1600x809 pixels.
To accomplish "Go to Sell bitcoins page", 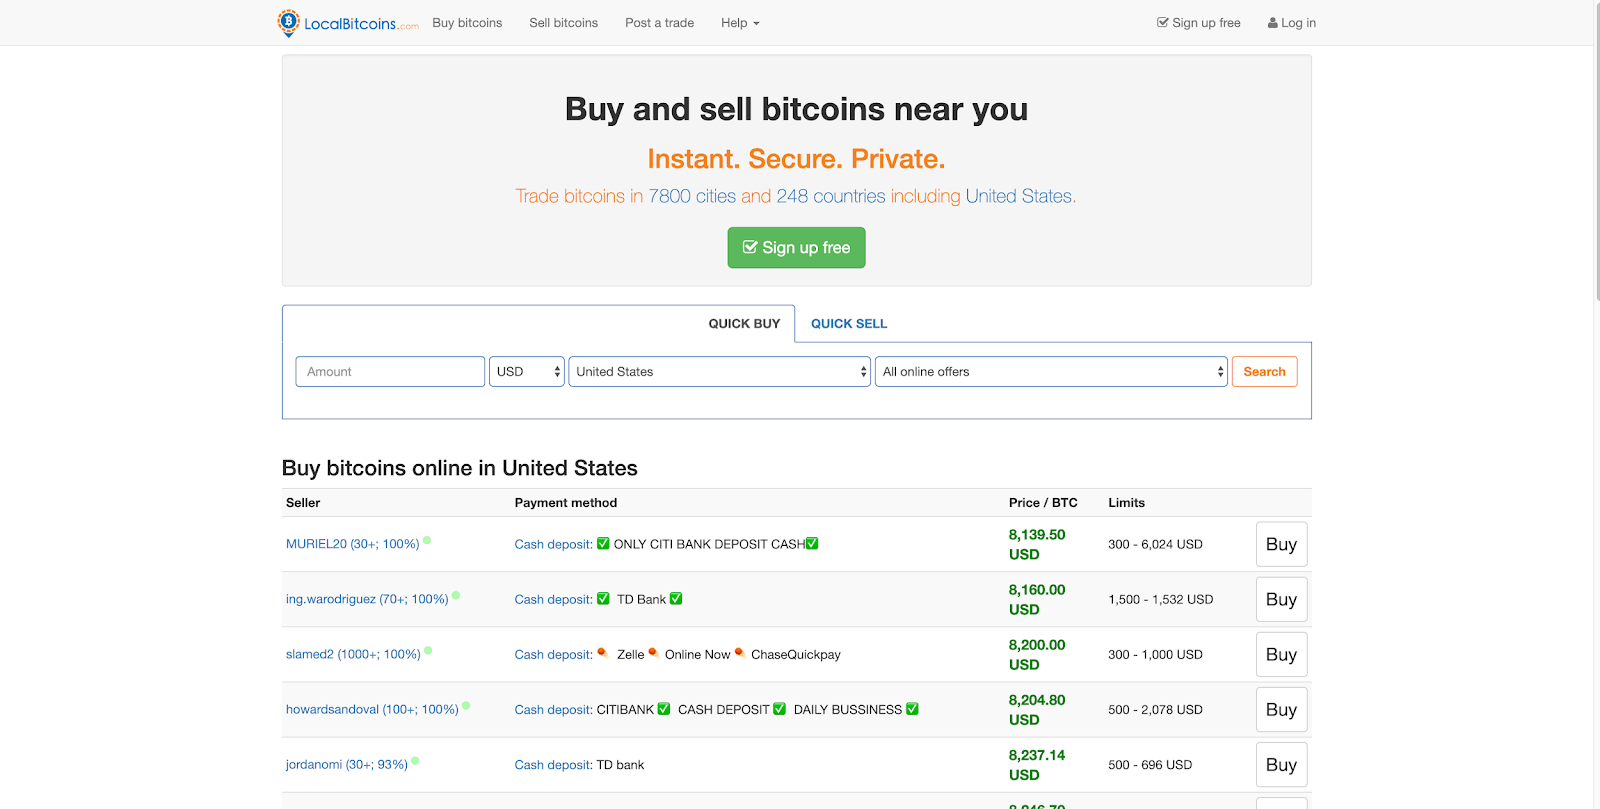I will coord(563,23).
